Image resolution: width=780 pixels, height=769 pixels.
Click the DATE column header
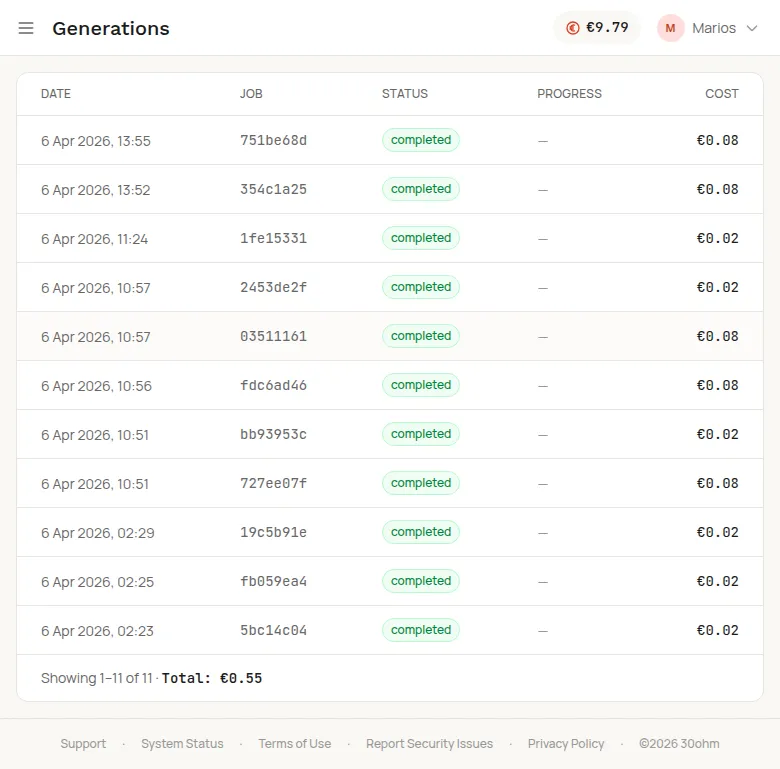point(56,94)
